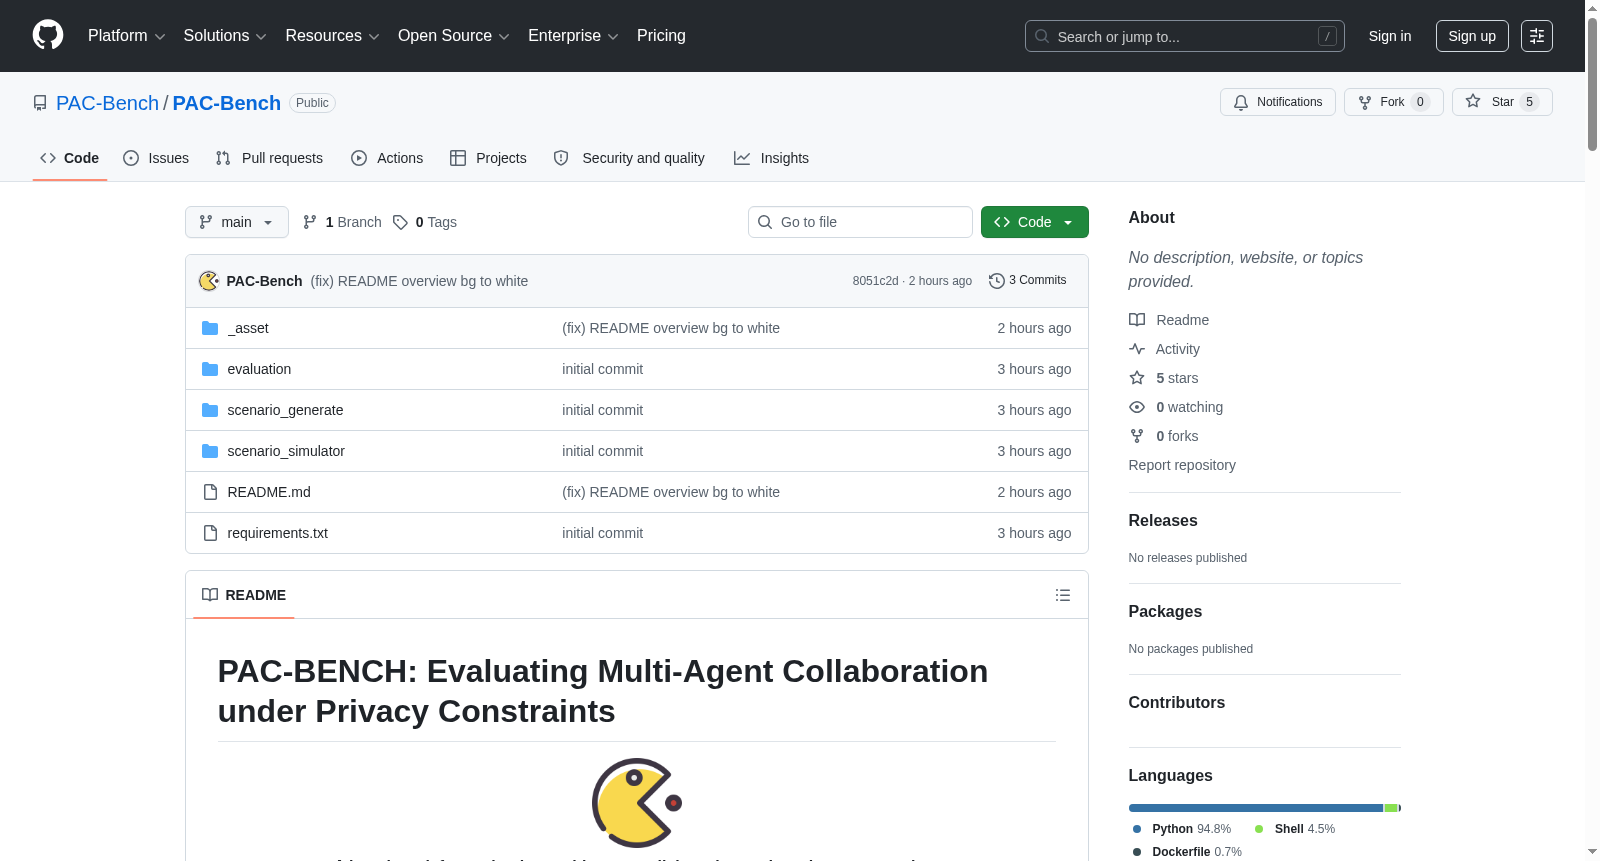Switch to the Projects tab
Viewport: 1600px width, 861px height.
tap(488, 158)
